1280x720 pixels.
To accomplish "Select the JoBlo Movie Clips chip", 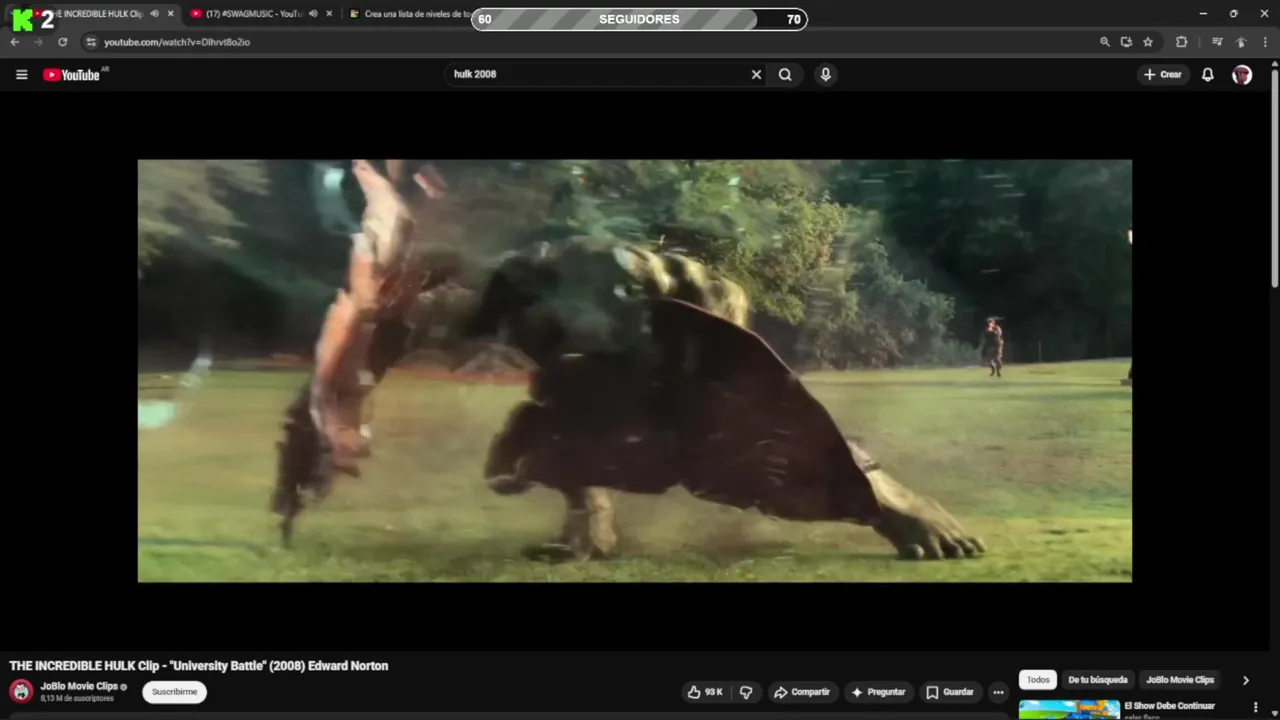I will (x=1180, y=680).
